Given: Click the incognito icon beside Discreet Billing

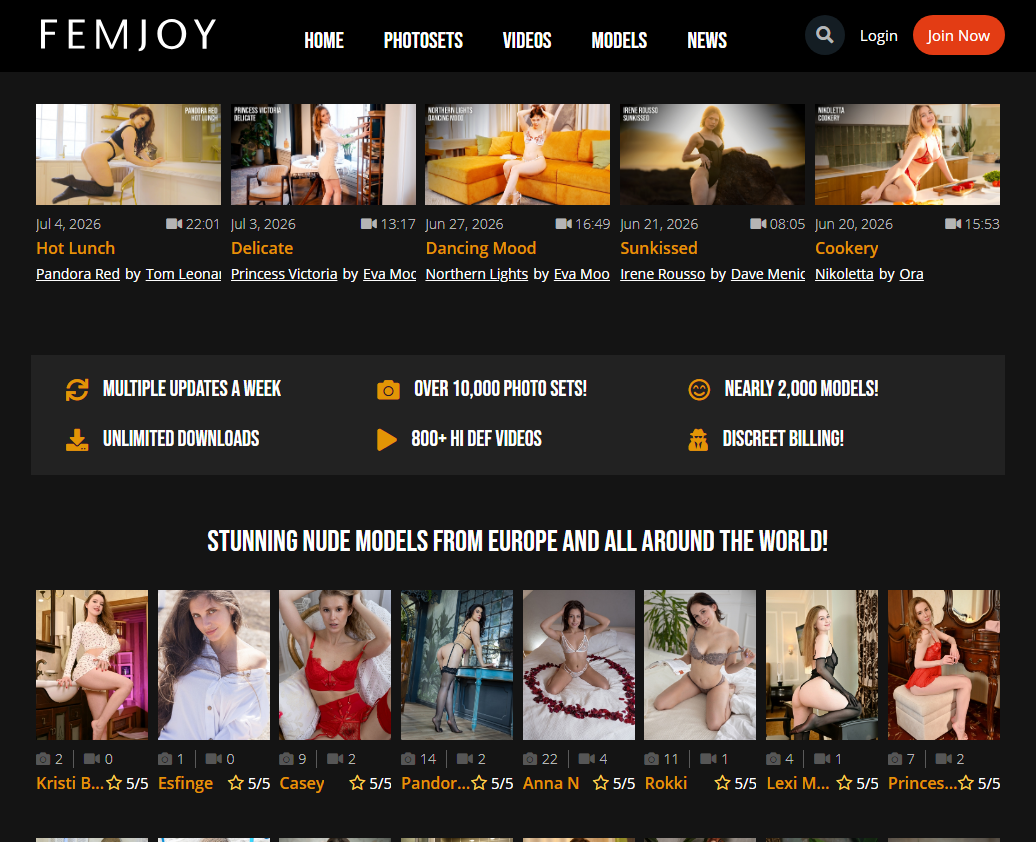Looking at the screenshot, I should (x=698, y=440).
